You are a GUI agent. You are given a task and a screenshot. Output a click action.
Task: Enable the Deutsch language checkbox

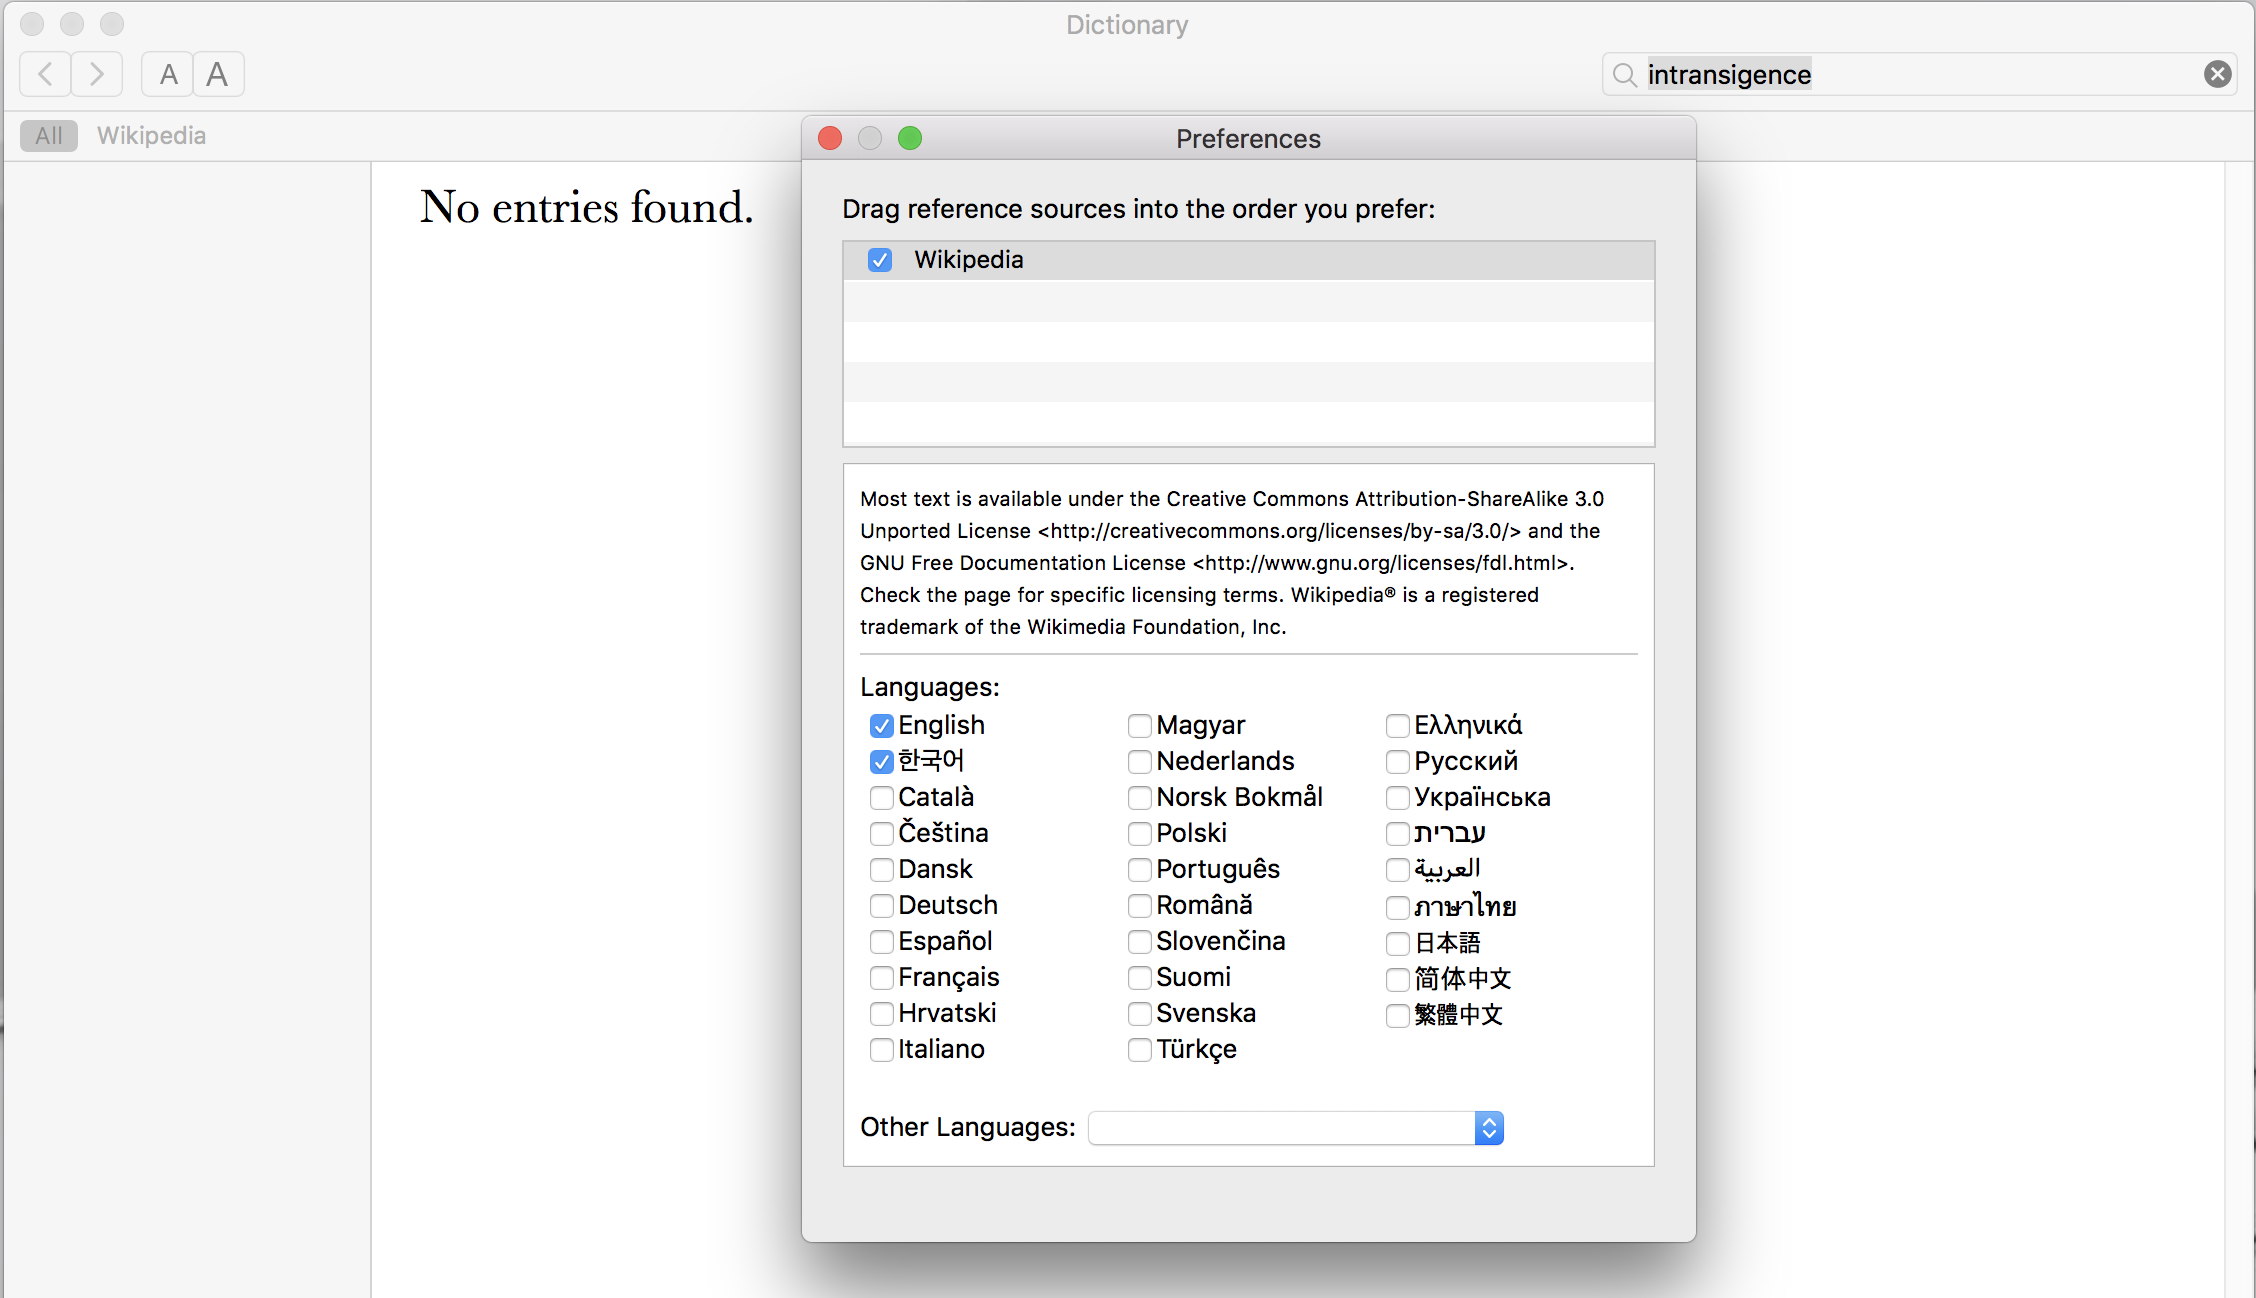(x=881, y=905)
